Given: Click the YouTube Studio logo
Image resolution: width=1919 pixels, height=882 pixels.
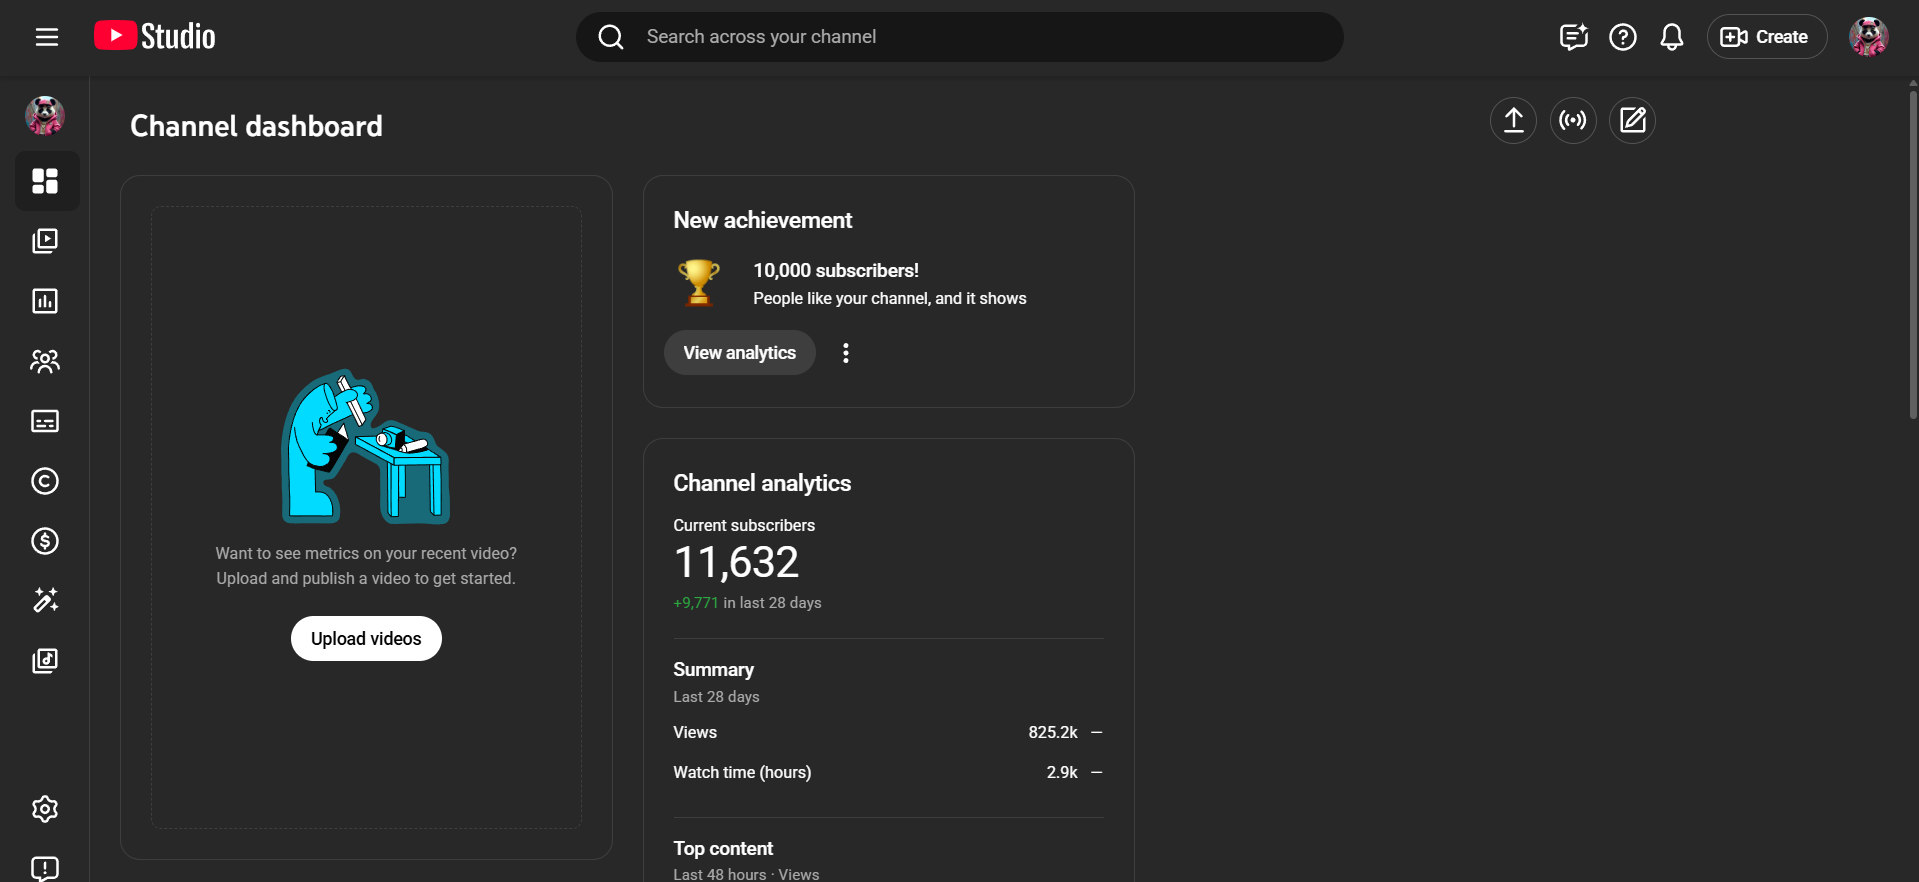Looking at the screenshot, I should coord(155,37).
